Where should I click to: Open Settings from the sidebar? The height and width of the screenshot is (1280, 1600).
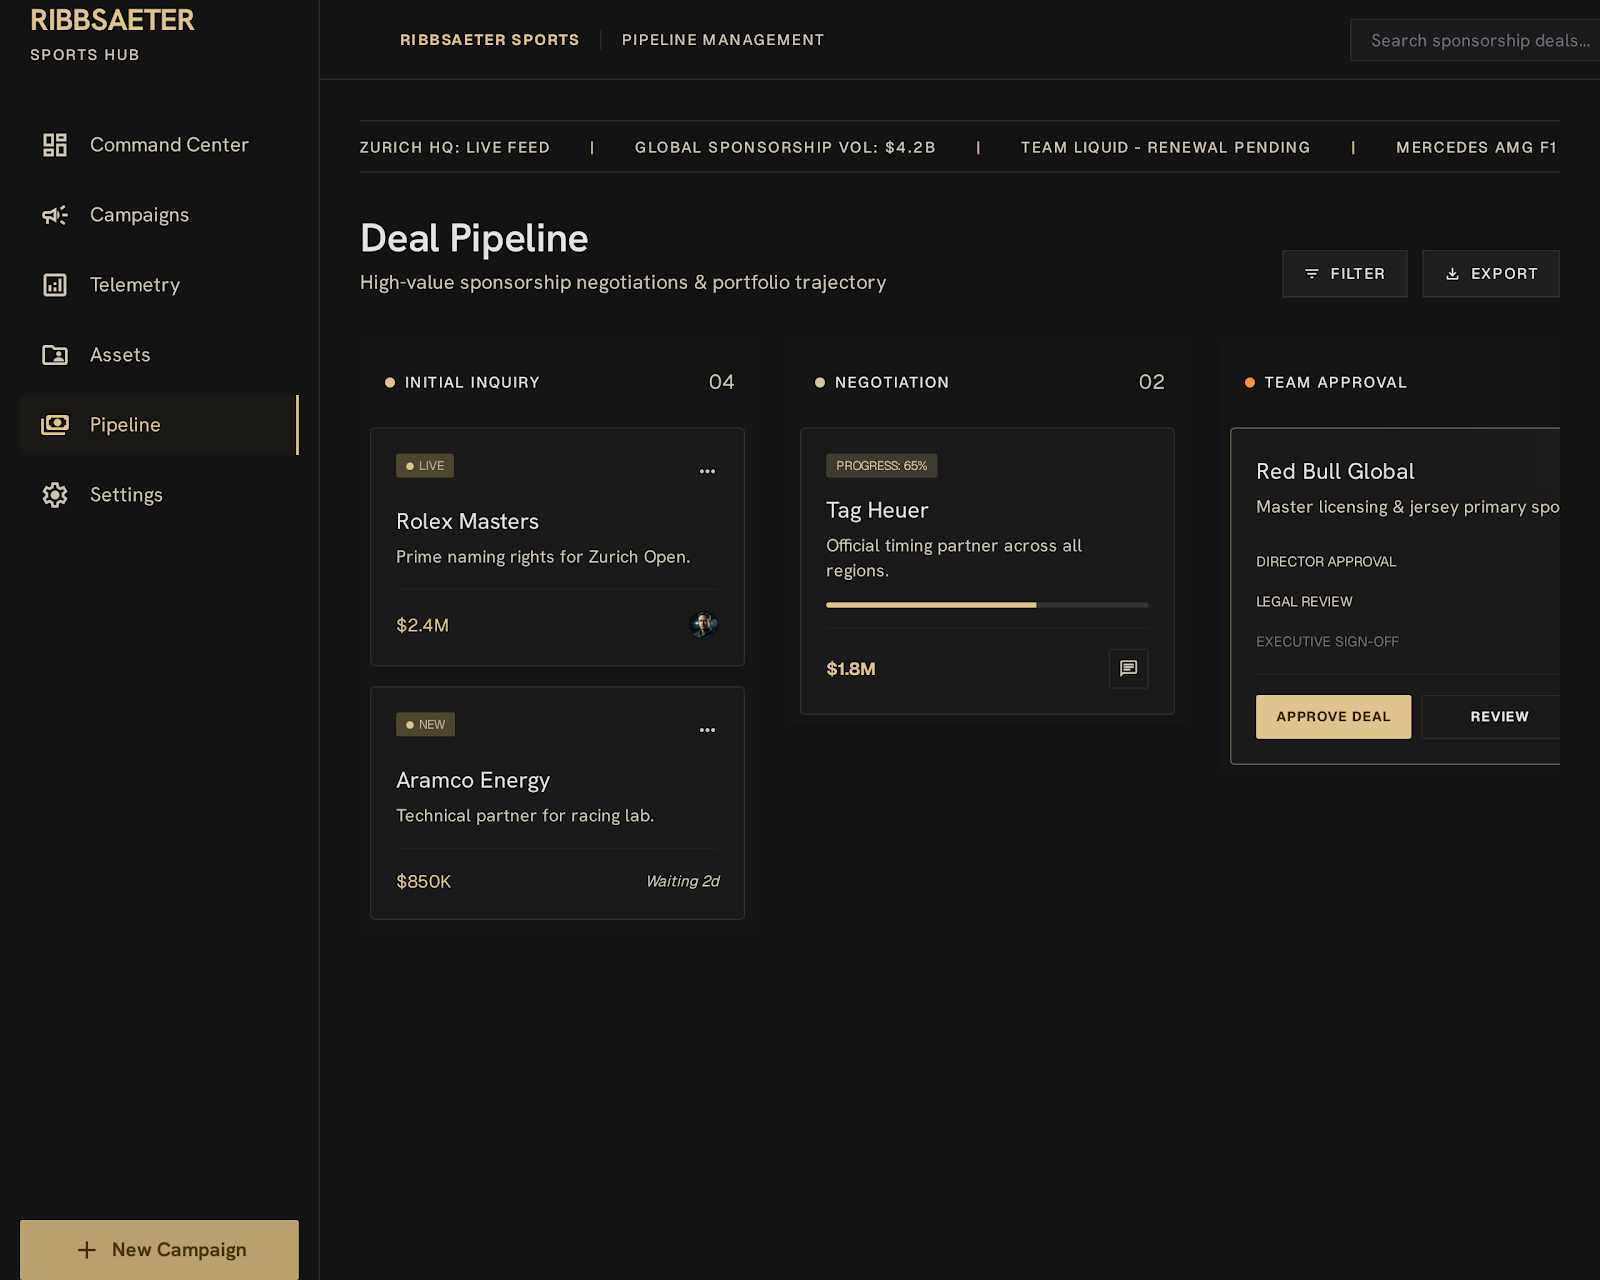point(159,495)
